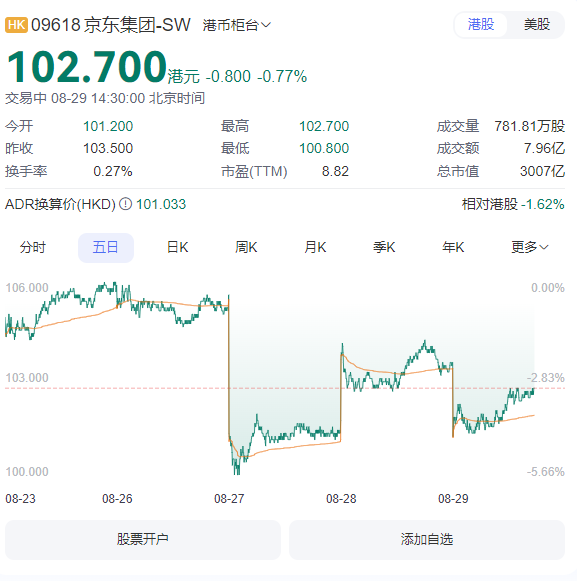This screenshot has width=577, height=581.
Task: Click the 103.000 y-axis label
Action: click(x=27, y=378)
